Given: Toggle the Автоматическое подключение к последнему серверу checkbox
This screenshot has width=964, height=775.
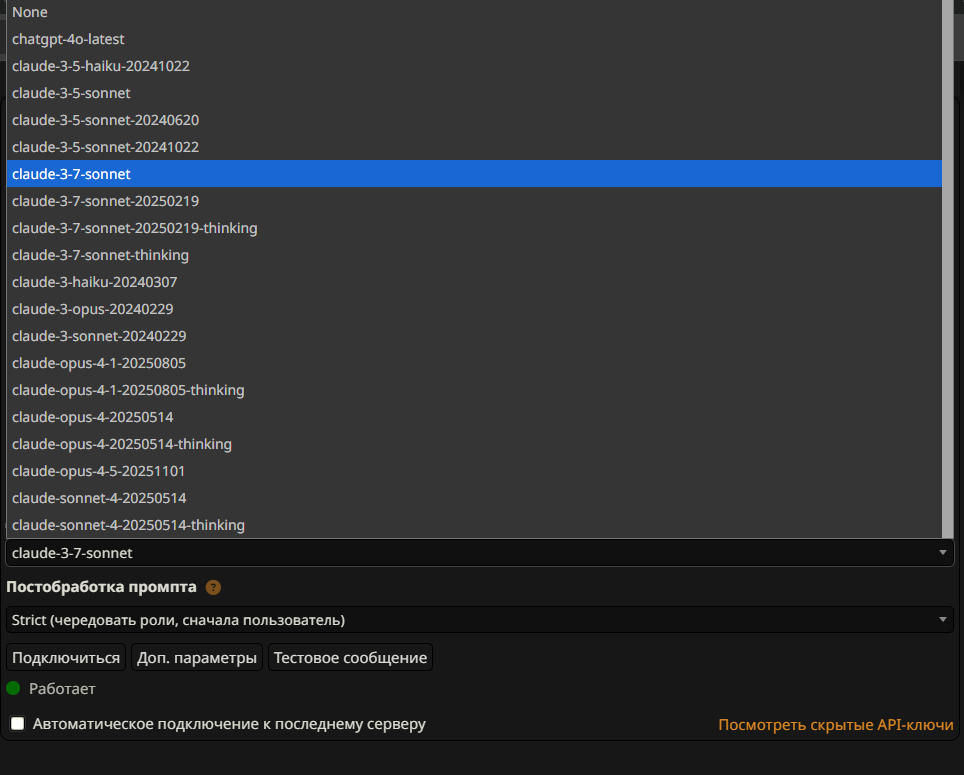Looking at the screenshot, I should pyautogui.click(x=18, y=723).
